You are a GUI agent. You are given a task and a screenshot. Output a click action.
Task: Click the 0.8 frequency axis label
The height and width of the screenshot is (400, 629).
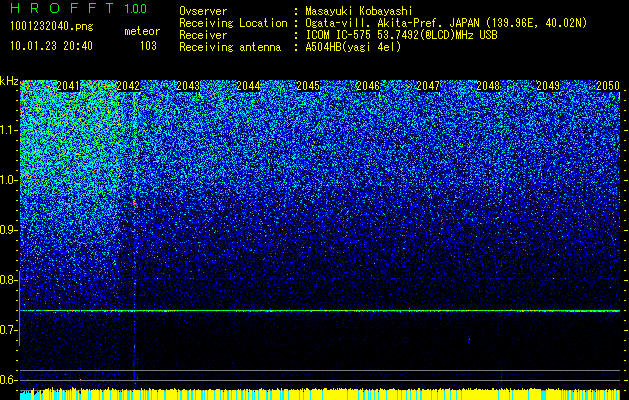pyautogui.click(x=8, y=280)
